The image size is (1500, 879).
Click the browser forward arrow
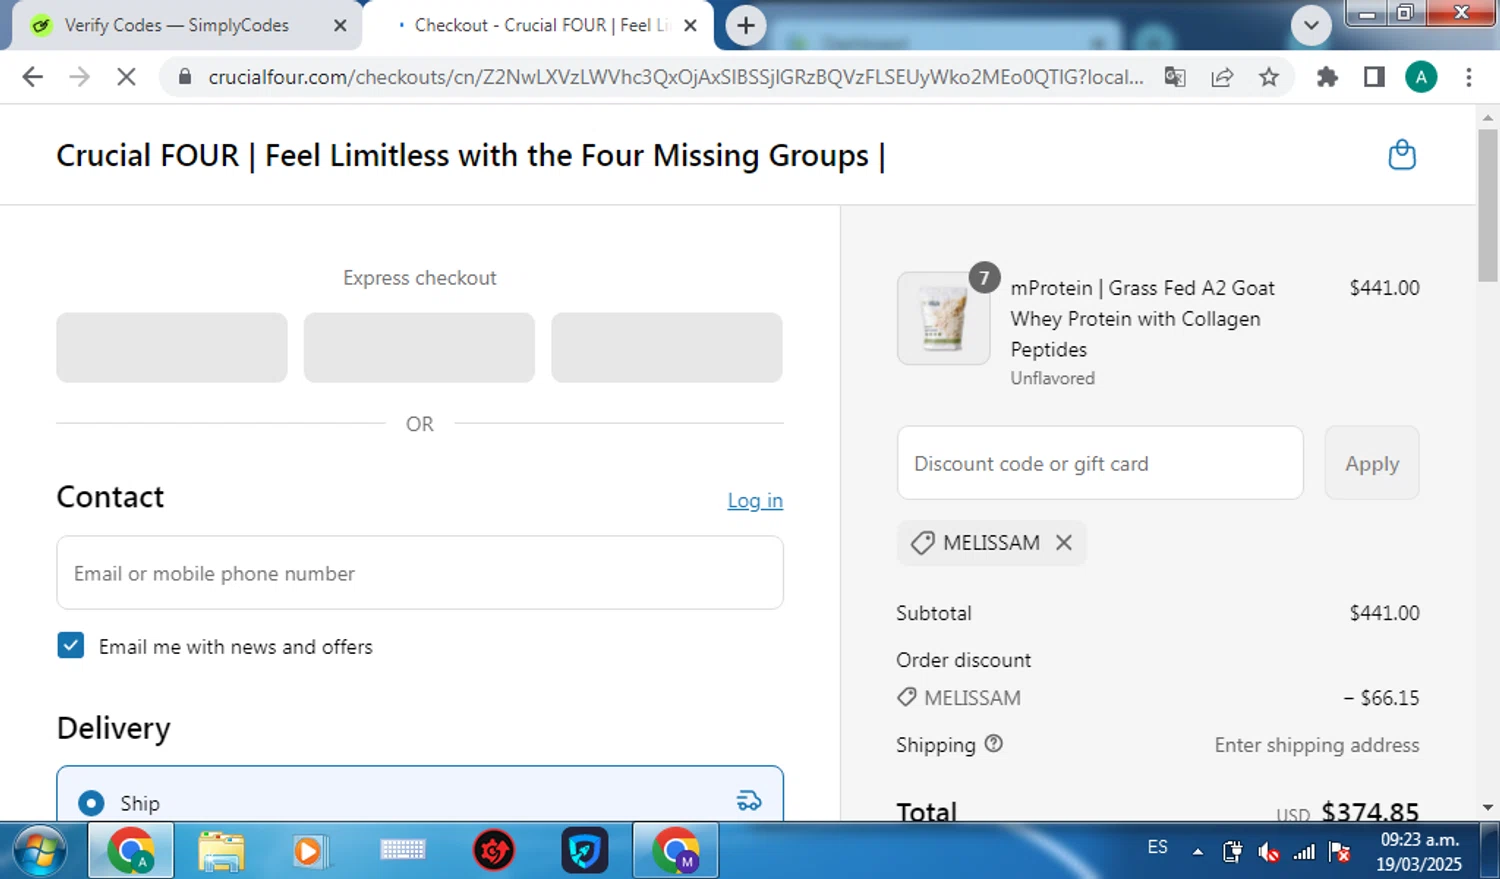(x=79, y=77)
